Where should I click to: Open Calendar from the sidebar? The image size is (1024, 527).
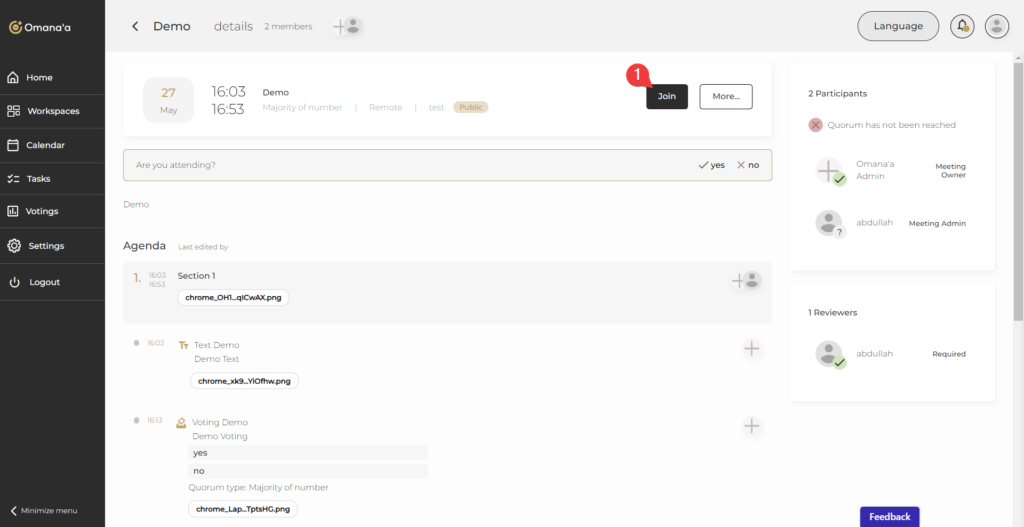(45, 145)
